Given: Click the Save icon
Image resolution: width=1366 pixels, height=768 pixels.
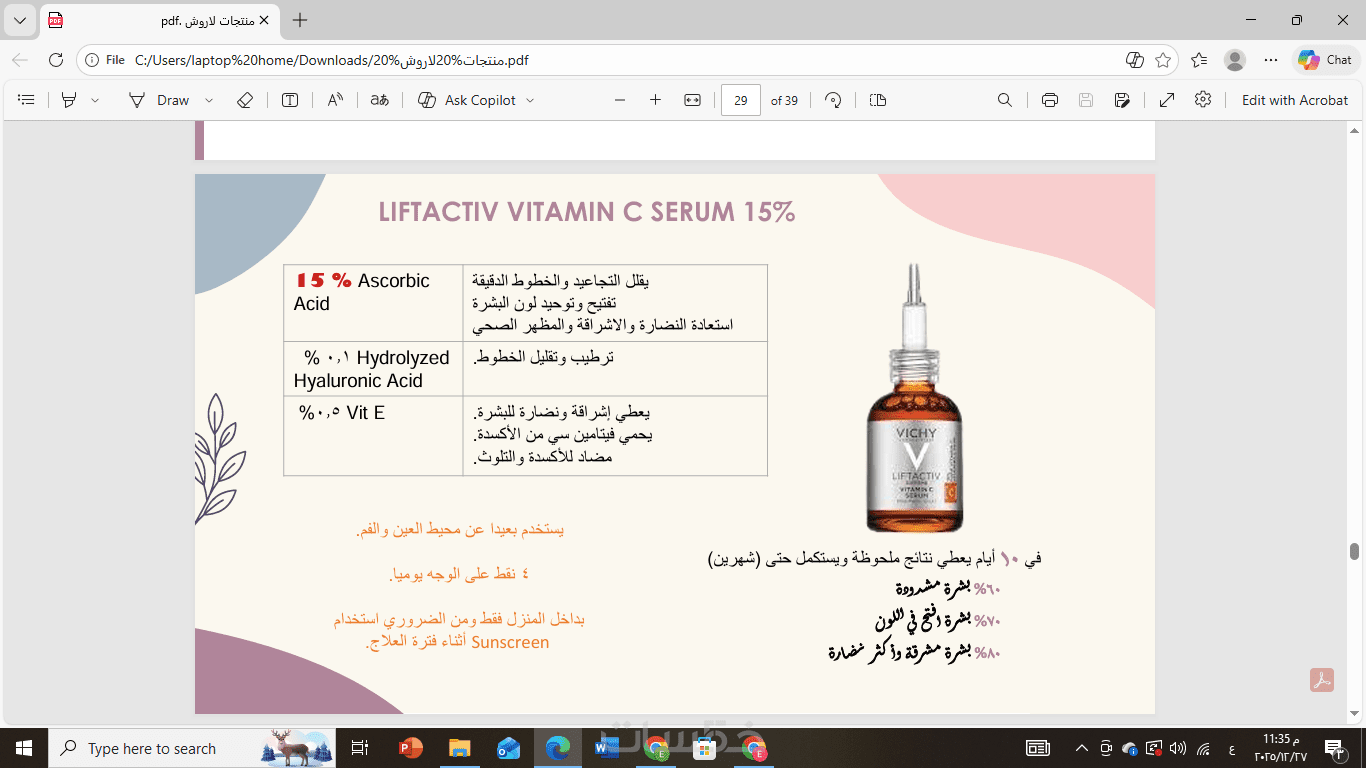Looking at the screenshot, I should point(1086,100).
